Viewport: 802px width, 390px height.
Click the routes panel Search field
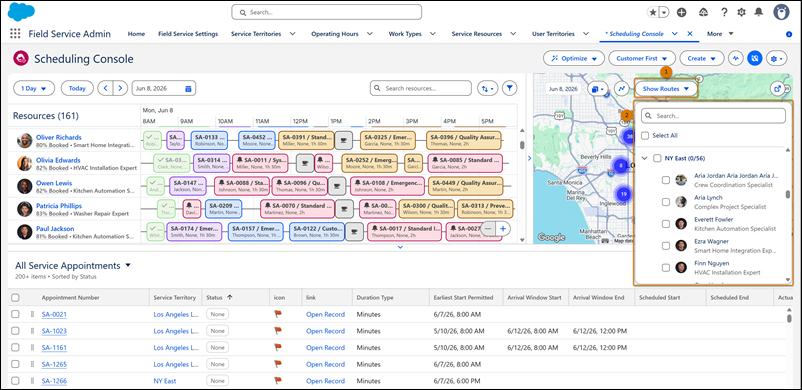(713, 116)
